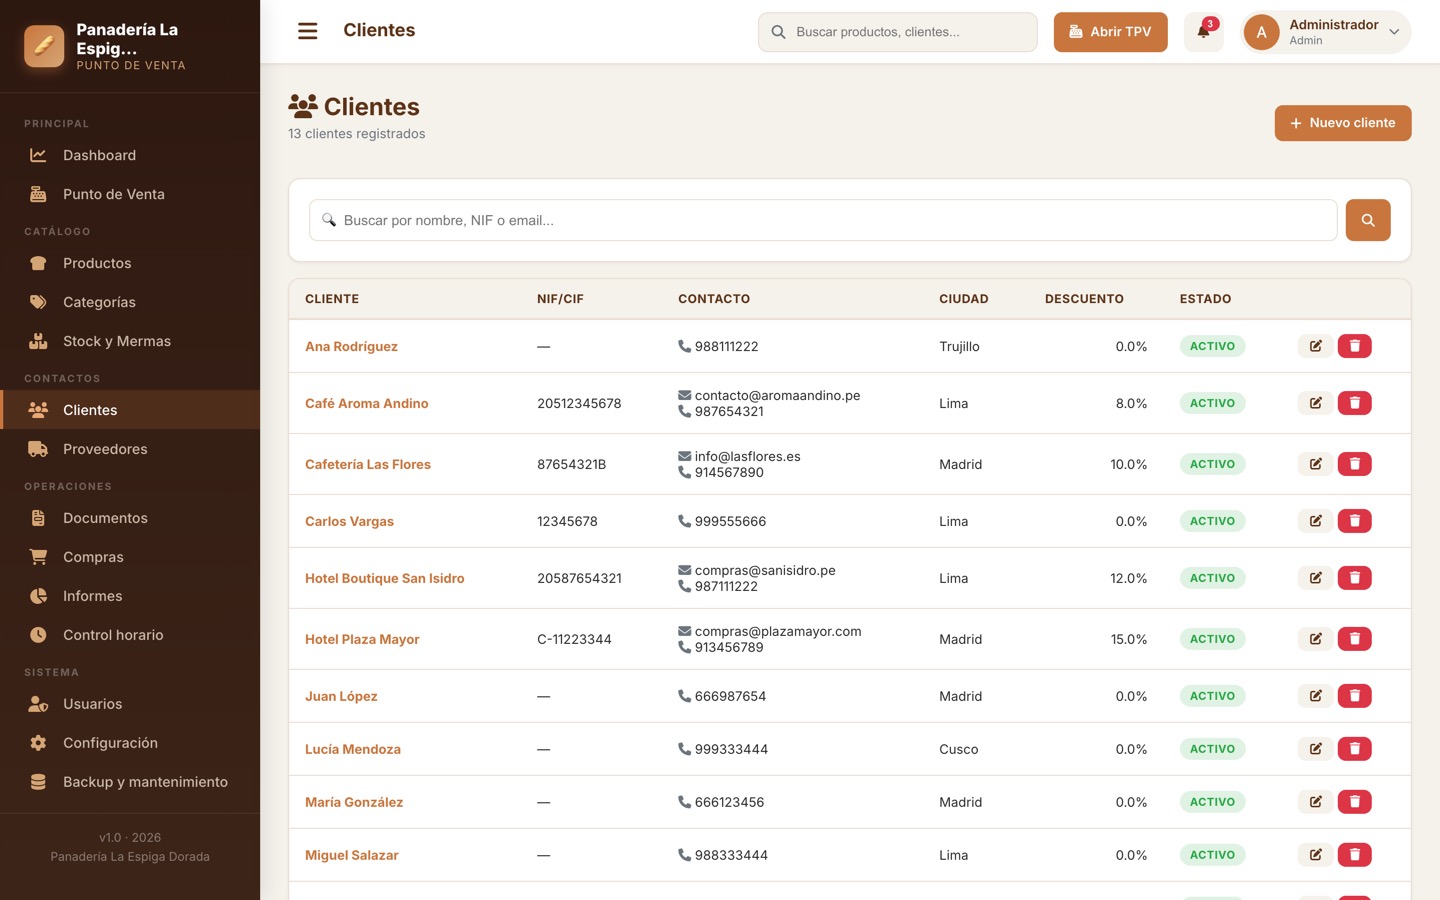The image size is (1440, 900).
Task: Open Control horario
Action: [130, 635]
